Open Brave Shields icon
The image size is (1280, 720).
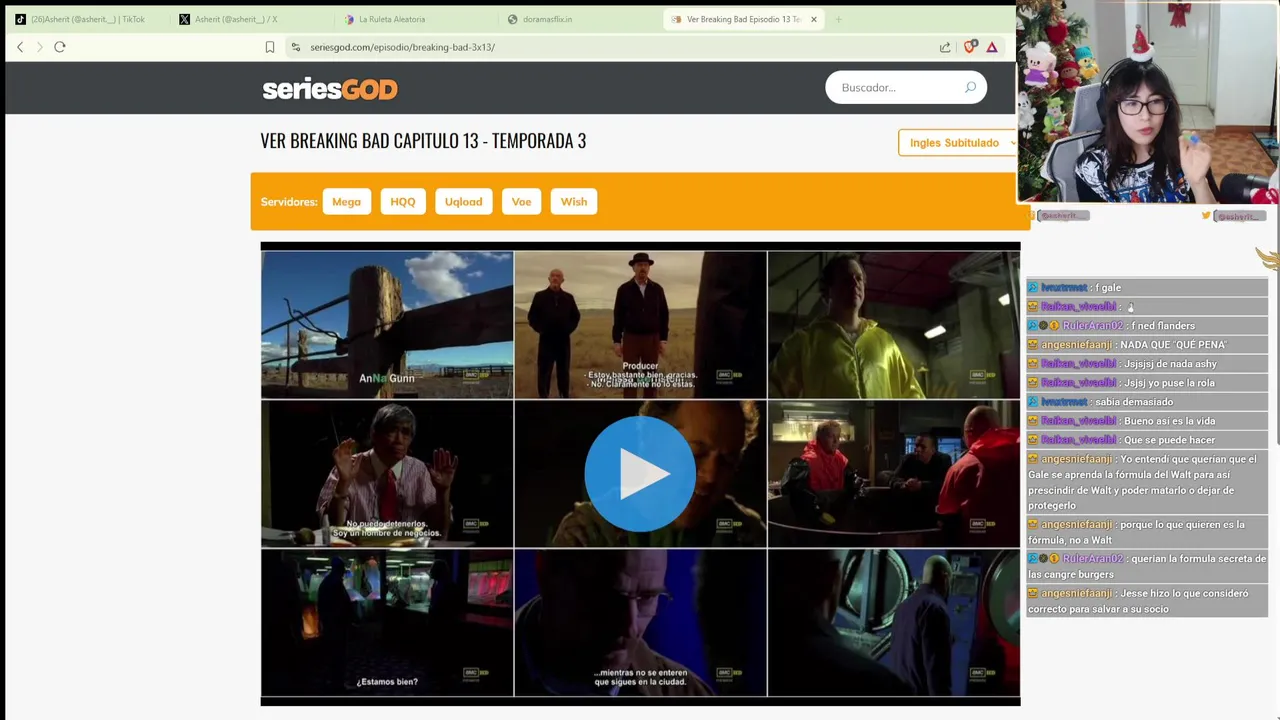pos(969,47)
